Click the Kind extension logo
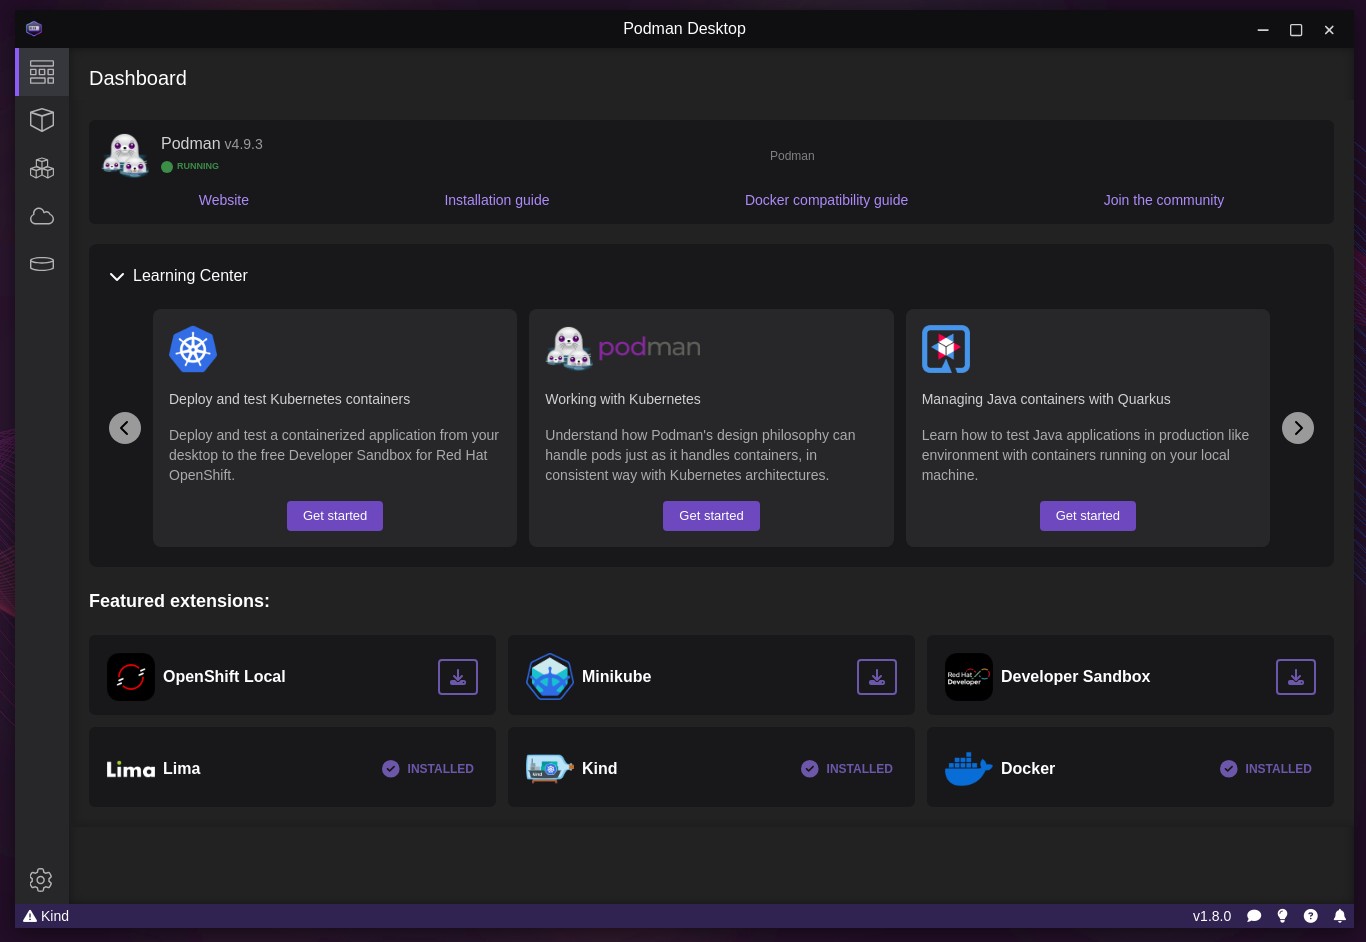 pos(550,768)
